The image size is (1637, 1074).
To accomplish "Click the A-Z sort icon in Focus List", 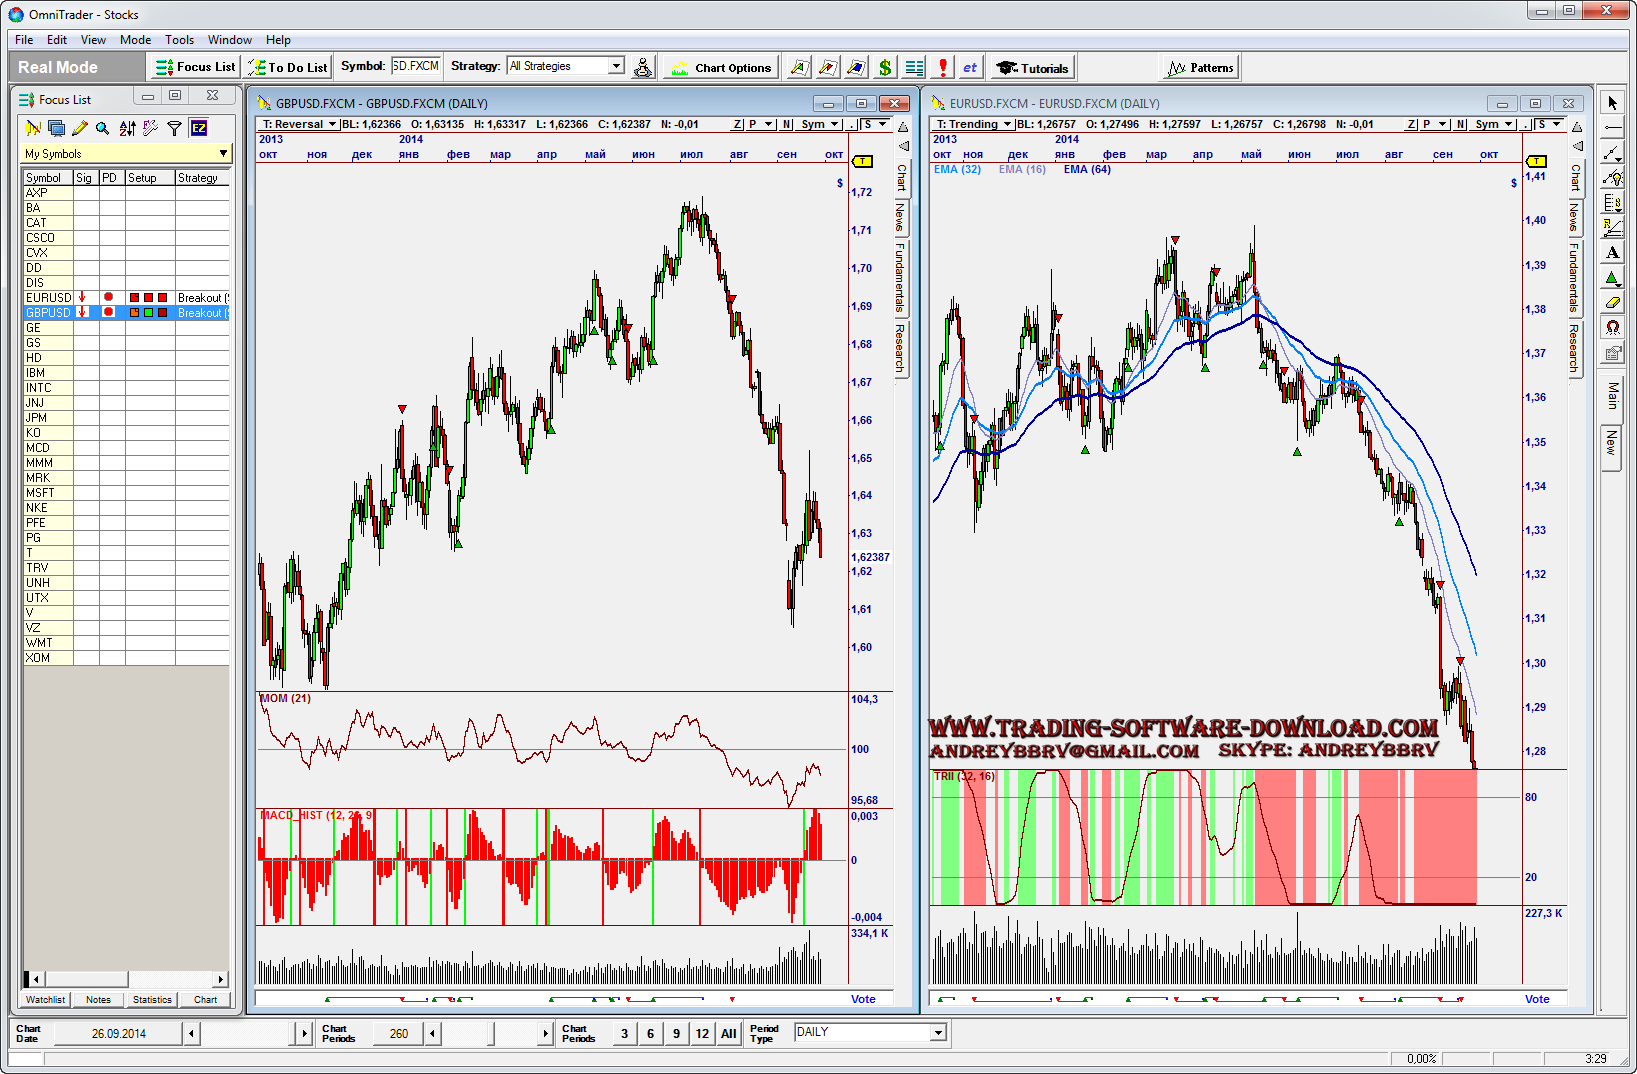I will pyautogui.click(x=127, y=128).
